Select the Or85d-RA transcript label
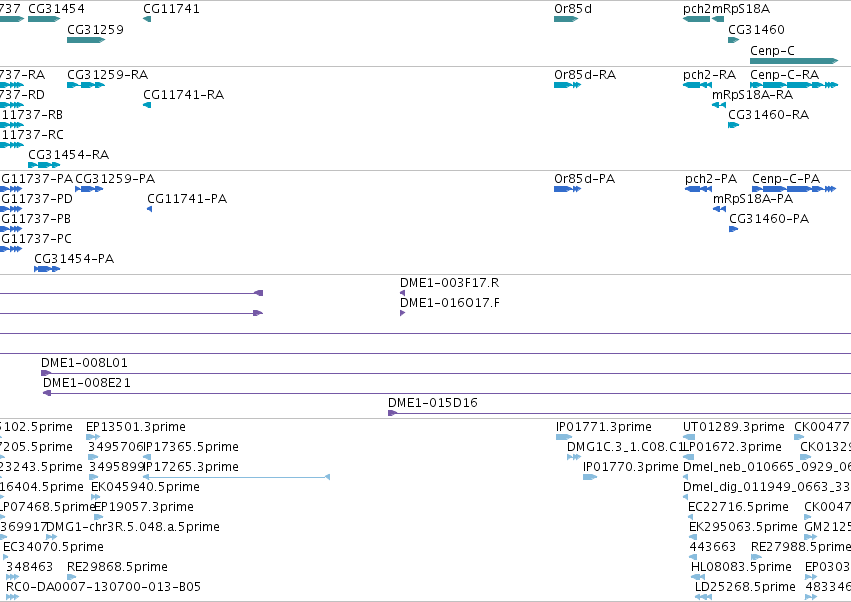The image size is (851, 602). coord(585,74)
